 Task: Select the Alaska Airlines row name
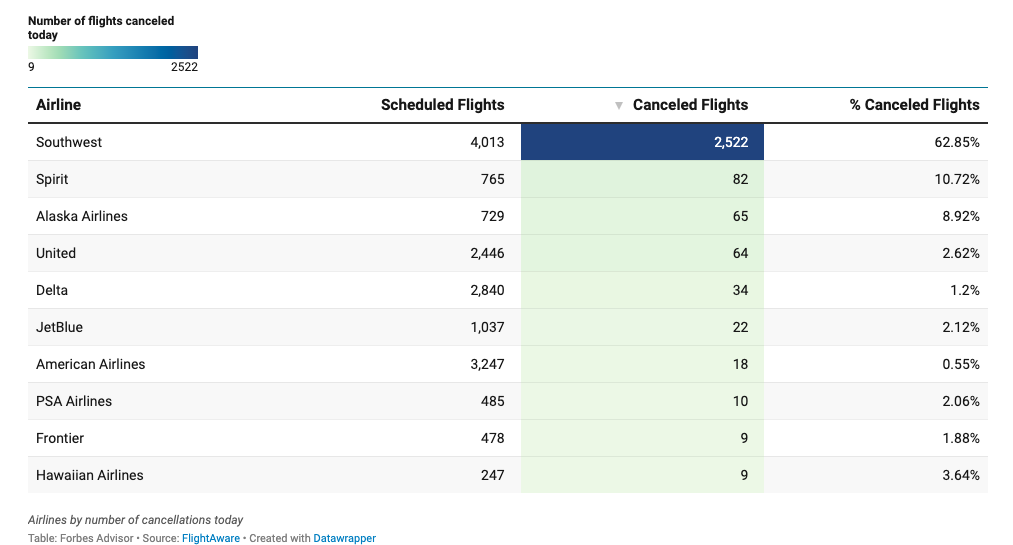tap(82, 216)
